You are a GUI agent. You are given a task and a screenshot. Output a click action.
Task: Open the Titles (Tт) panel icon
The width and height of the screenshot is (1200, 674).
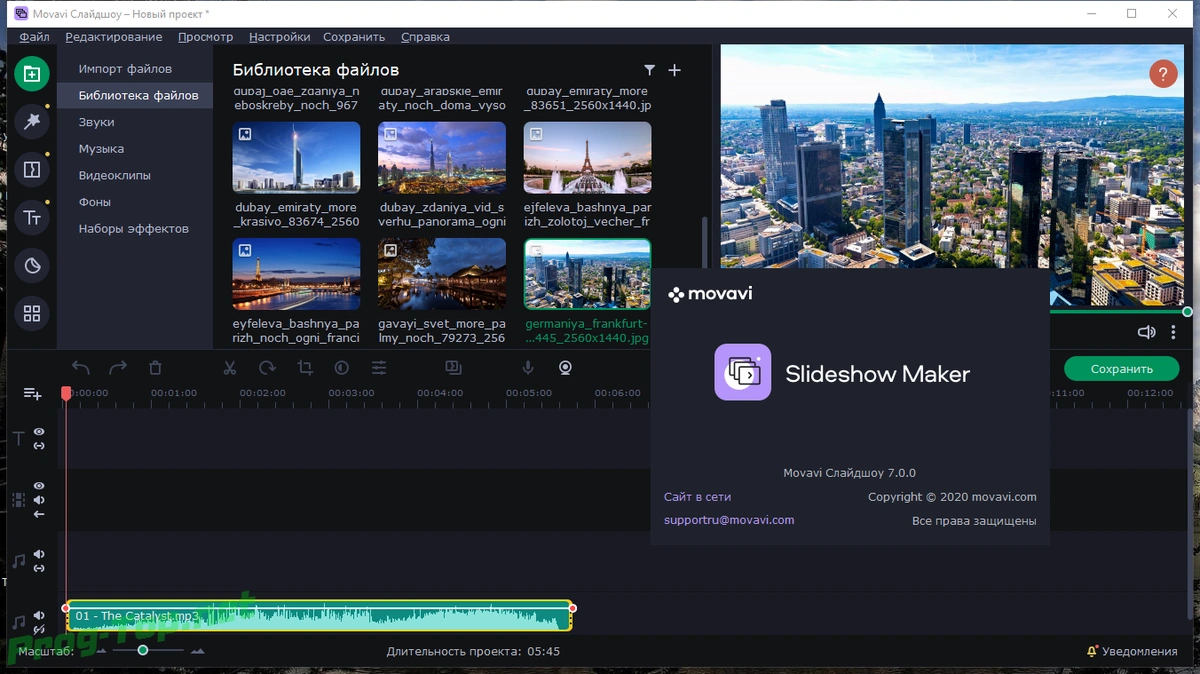32,217
